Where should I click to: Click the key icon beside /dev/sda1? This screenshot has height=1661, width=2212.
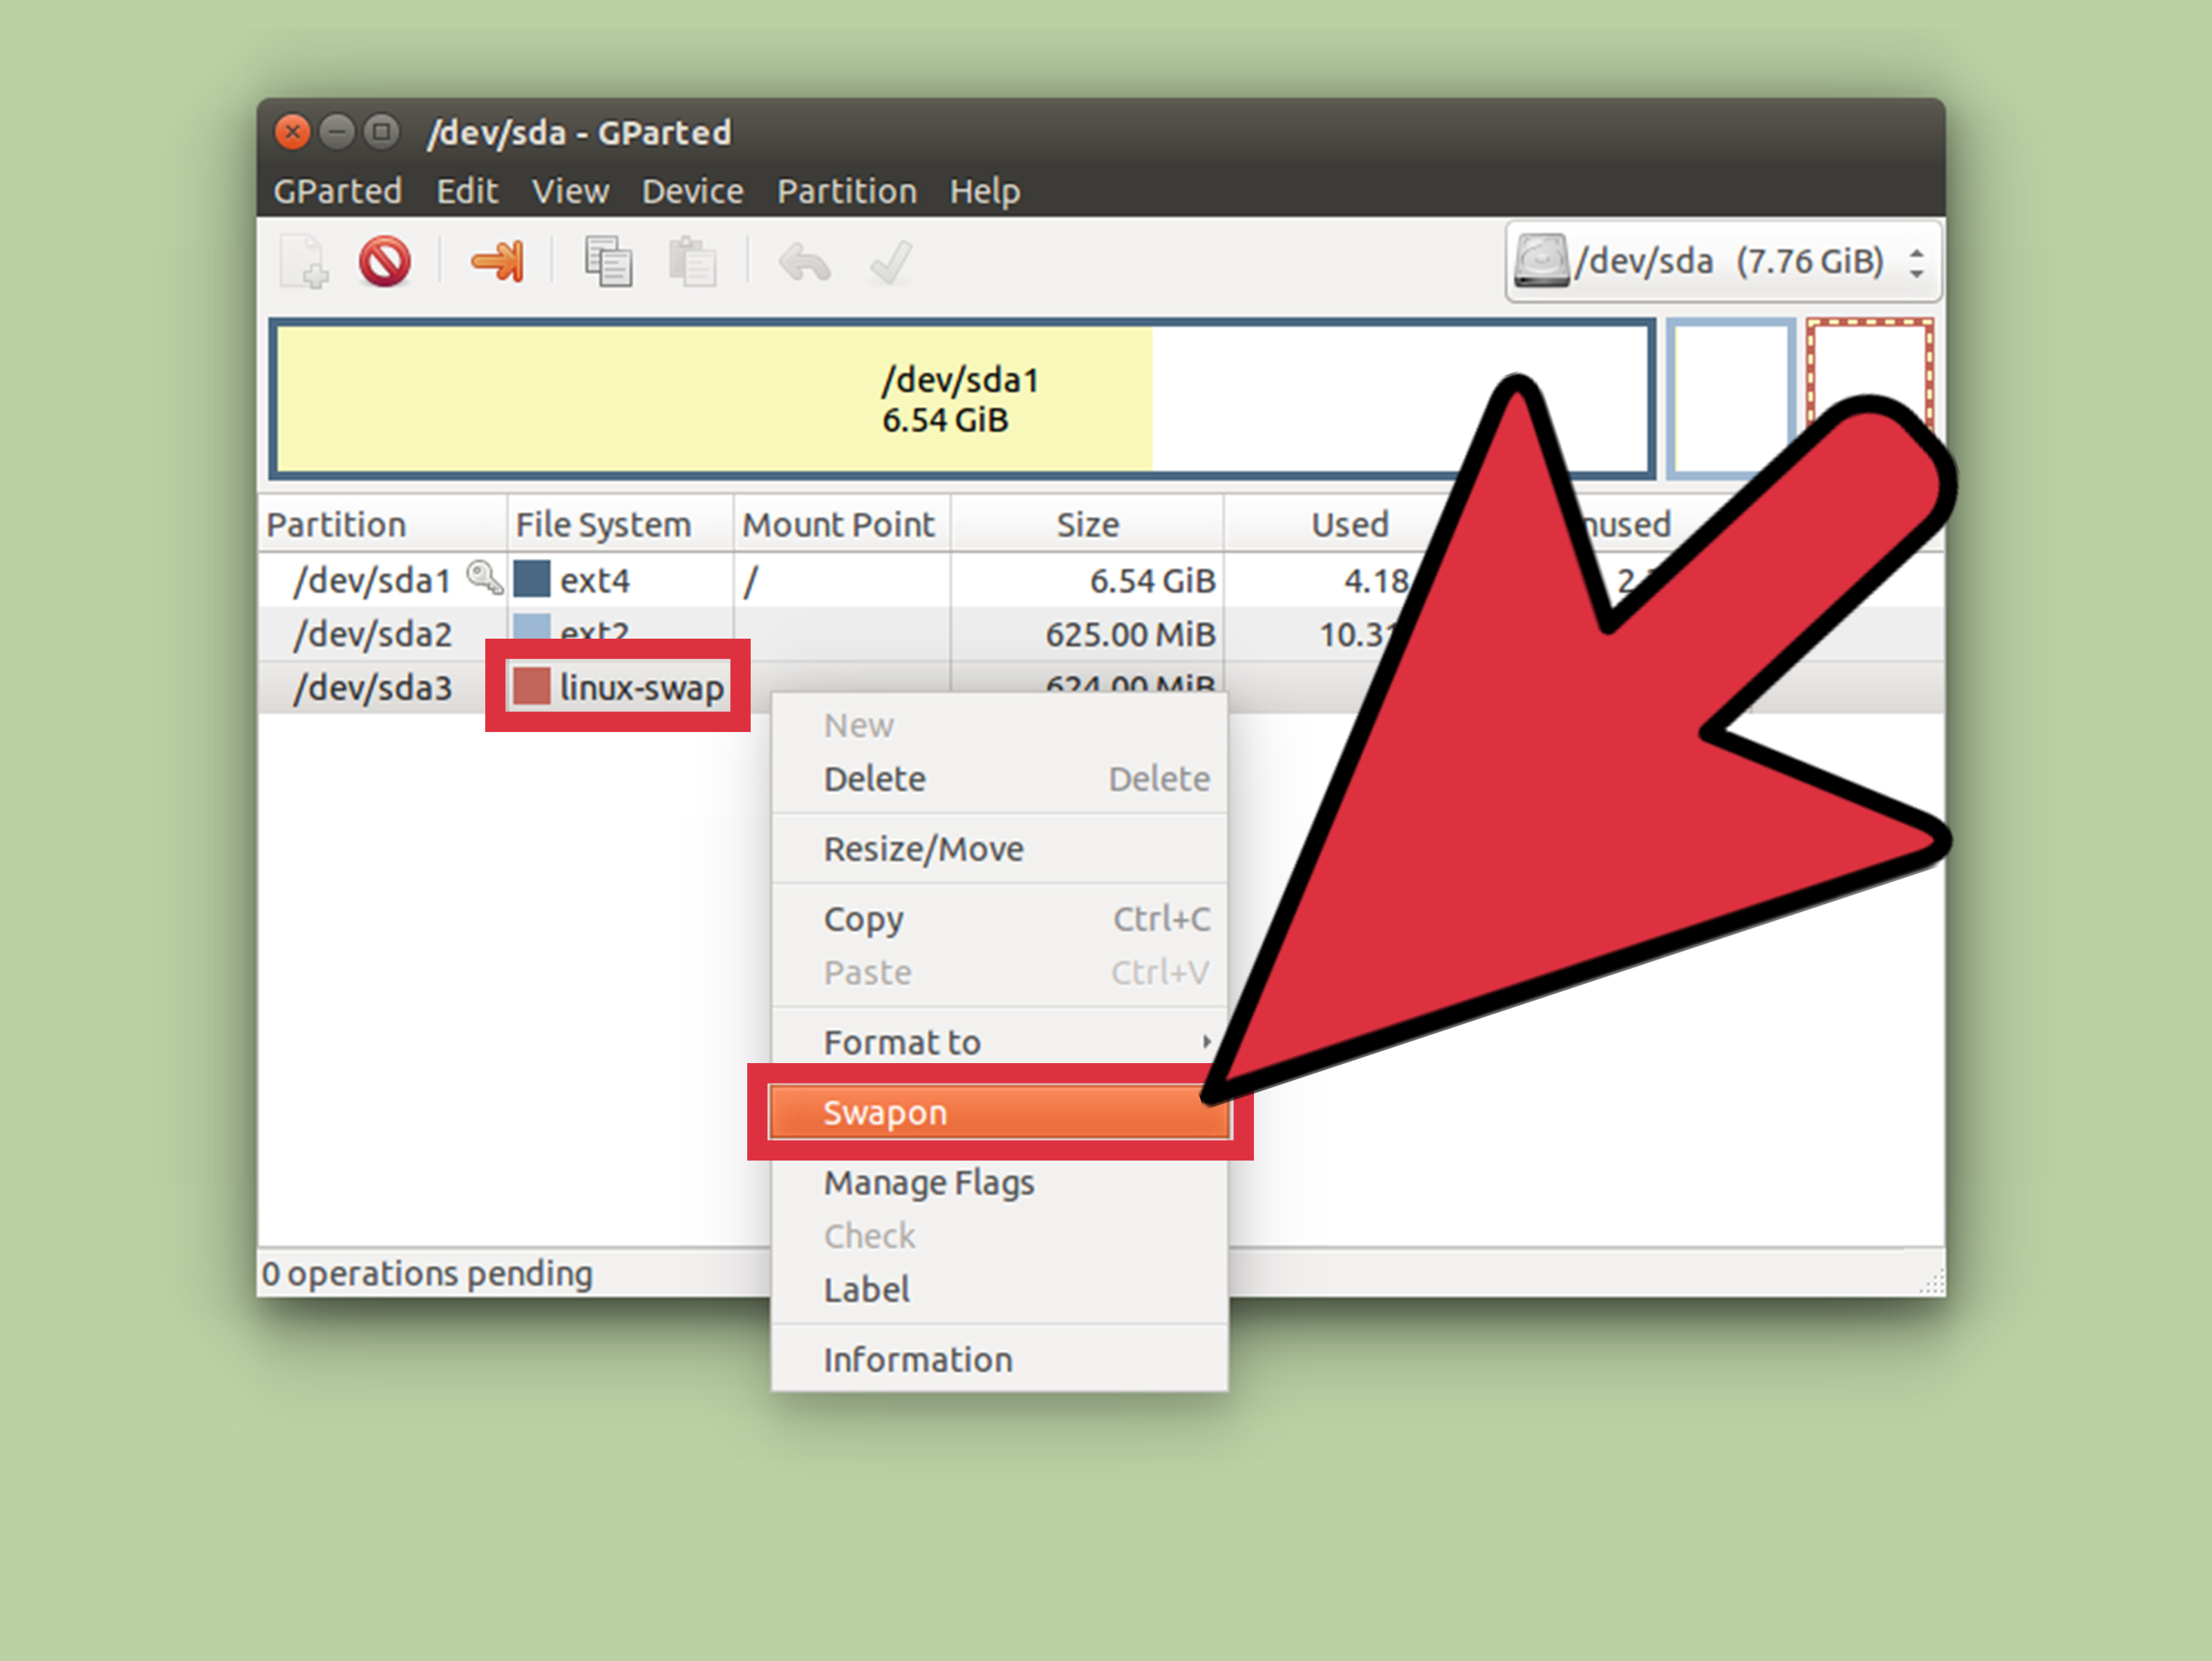(x=485, y=577)
